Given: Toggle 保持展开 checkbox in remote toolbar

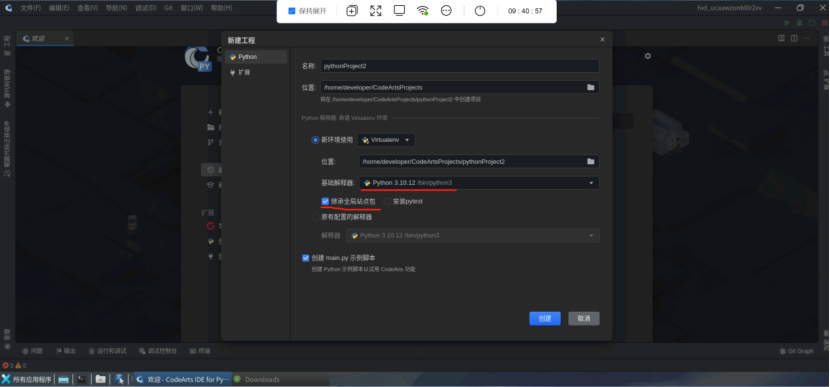Looking at the screenshot, I should tap(292, 11).
